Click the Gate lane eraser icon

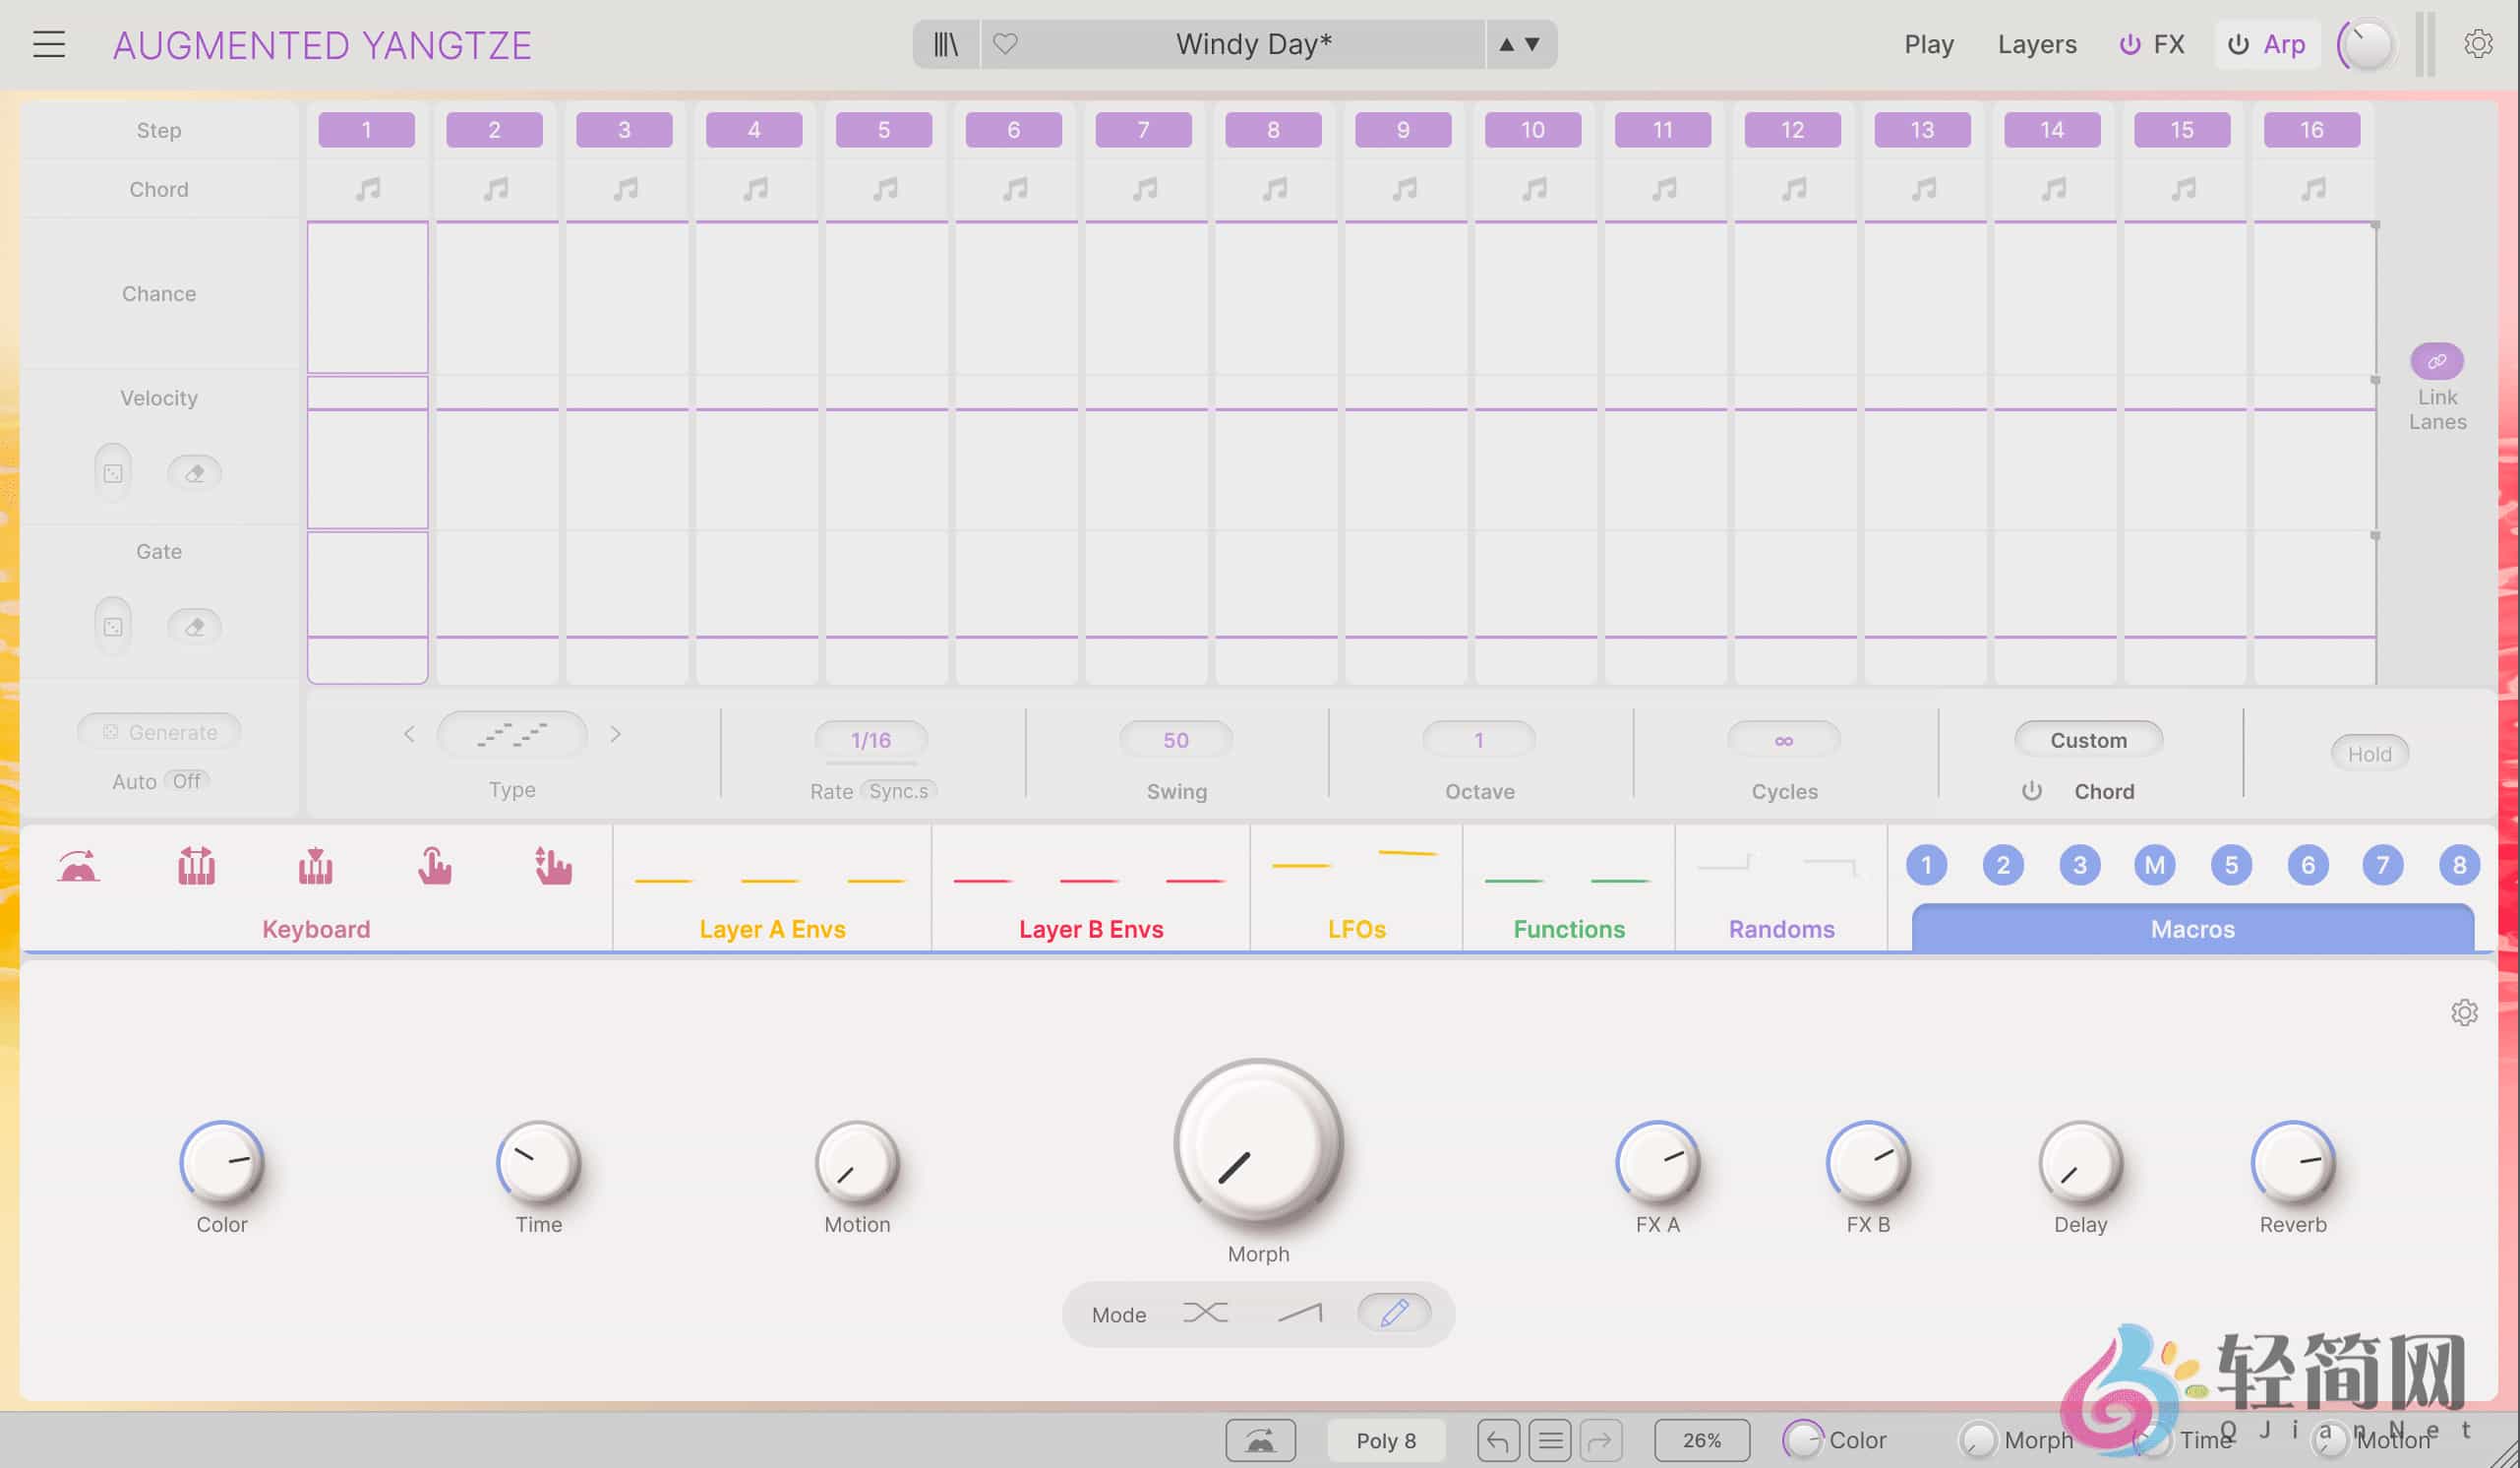pyautogui.click(x=194, y=627)
